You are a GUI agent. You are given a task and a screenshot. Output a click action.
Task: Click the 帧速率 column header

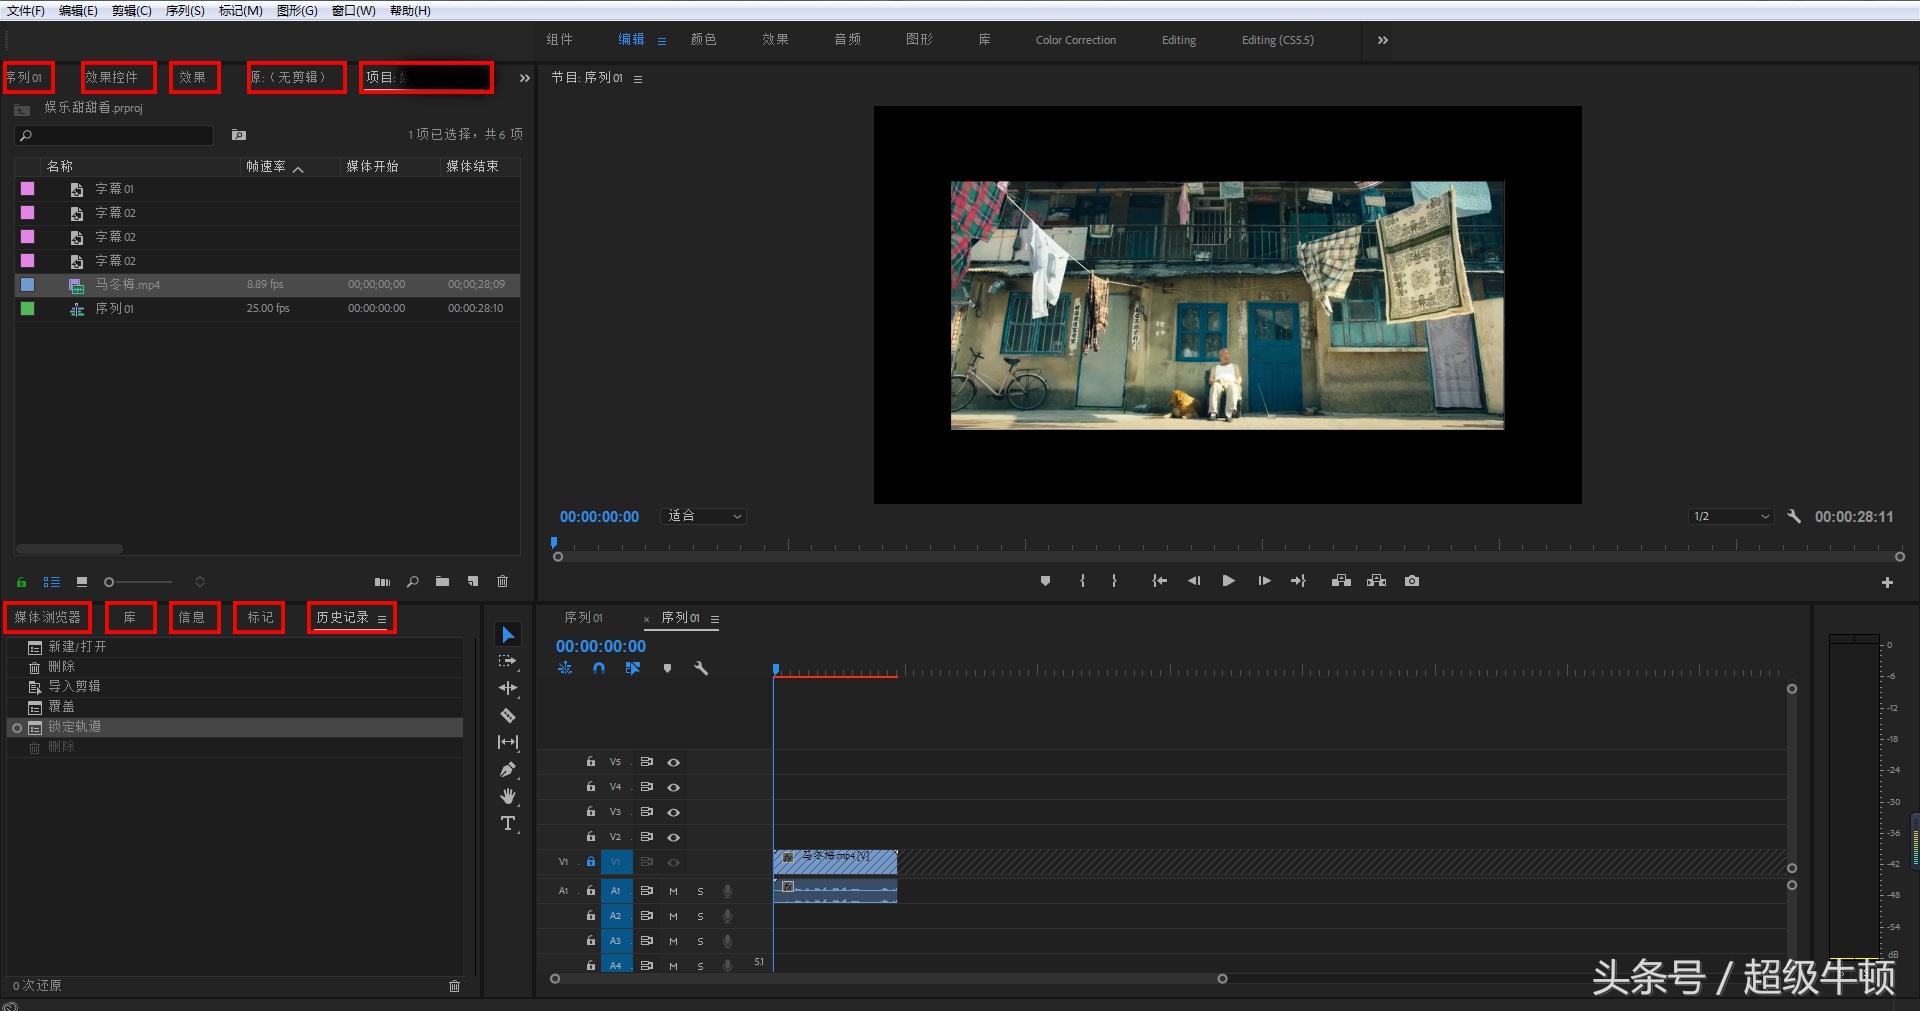pyautogui.click(x=267, y=166)
